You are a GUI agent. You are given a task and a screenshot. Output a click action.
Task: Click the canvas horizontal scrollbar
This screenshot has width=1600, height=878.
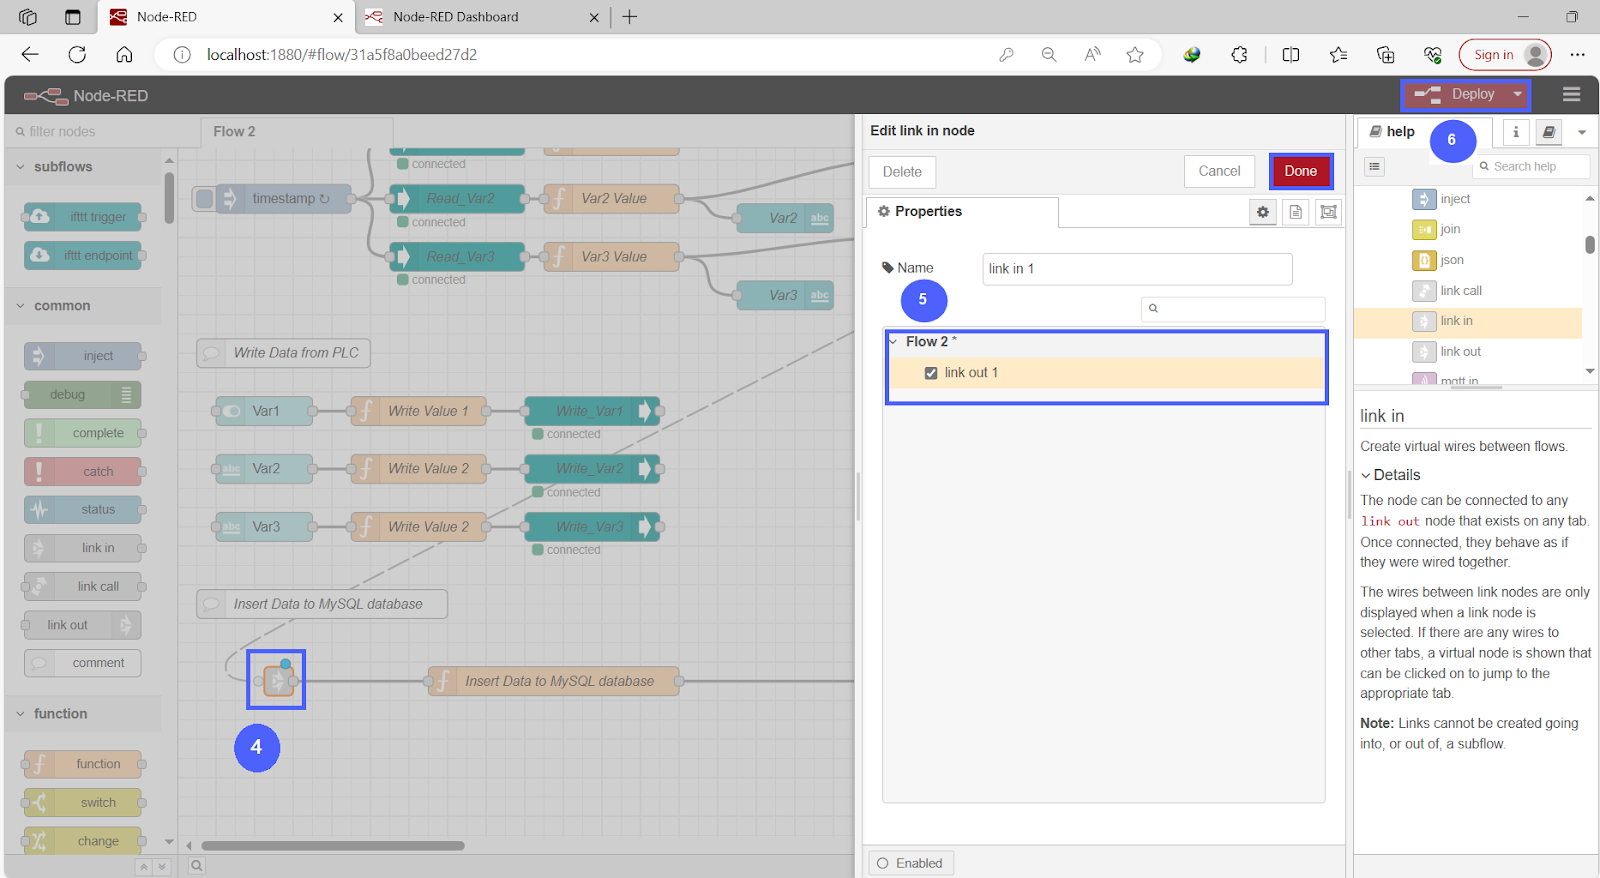(x=333, y=846)
